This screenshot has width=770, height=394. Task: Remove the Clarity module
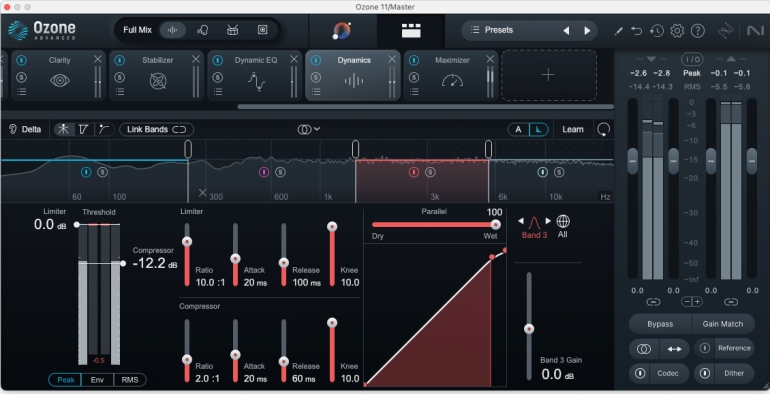click(x=97, y=59)
